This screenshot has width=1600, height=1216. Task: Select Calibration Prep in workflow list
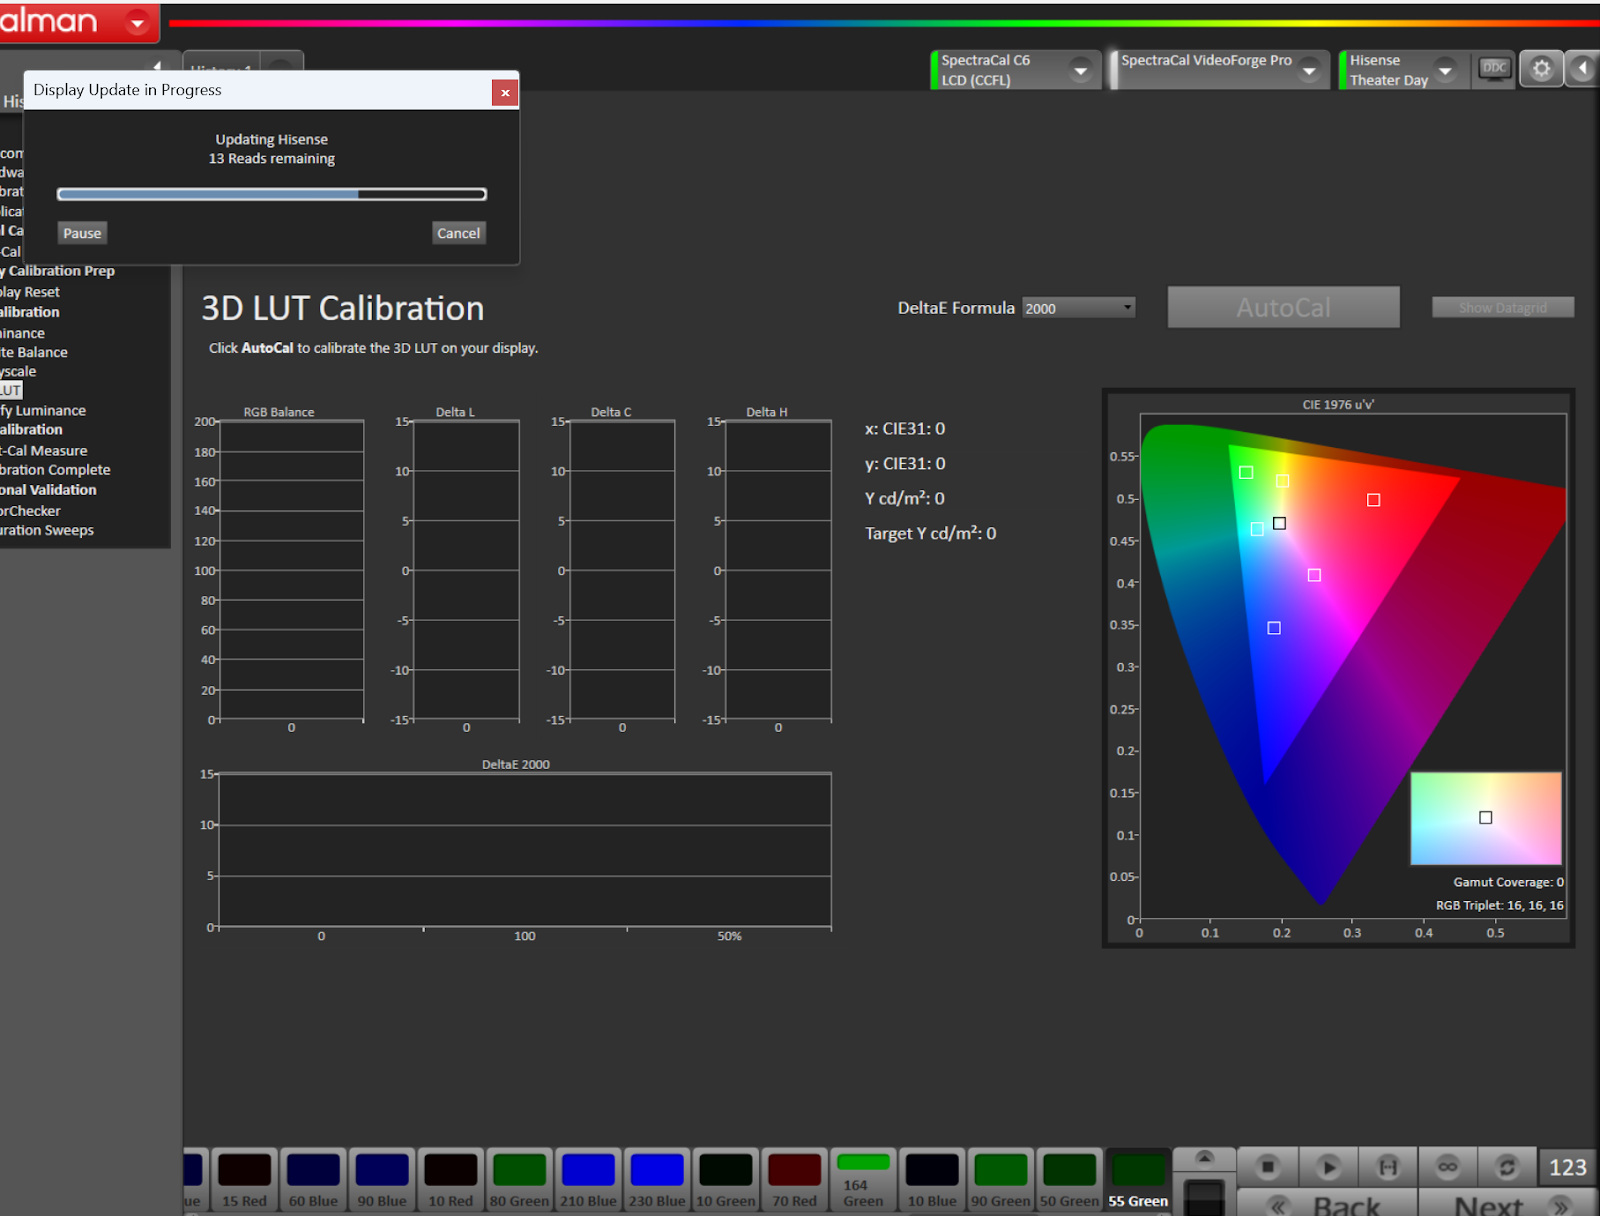(58, 271)
